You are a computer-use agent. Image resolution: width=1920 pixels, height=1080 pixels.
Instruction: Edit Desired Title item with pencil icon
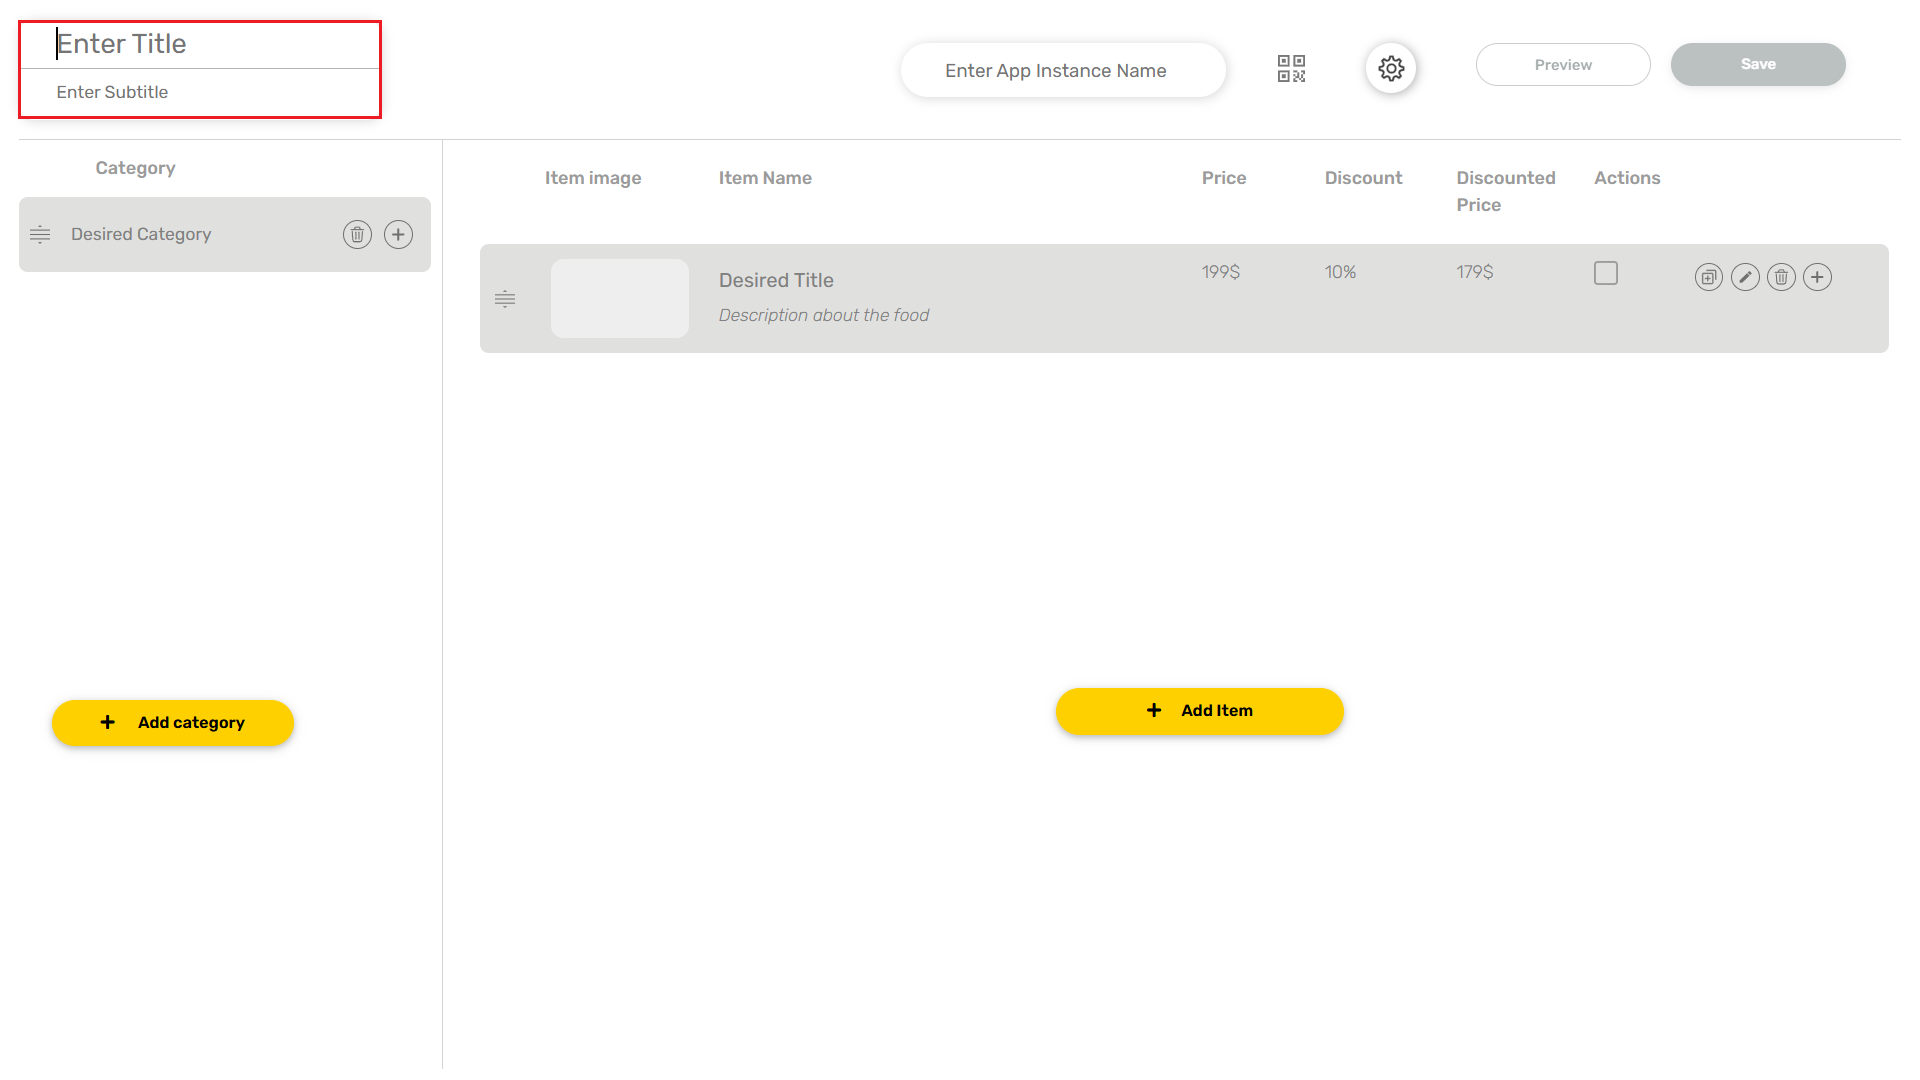tap(1745, 277)
